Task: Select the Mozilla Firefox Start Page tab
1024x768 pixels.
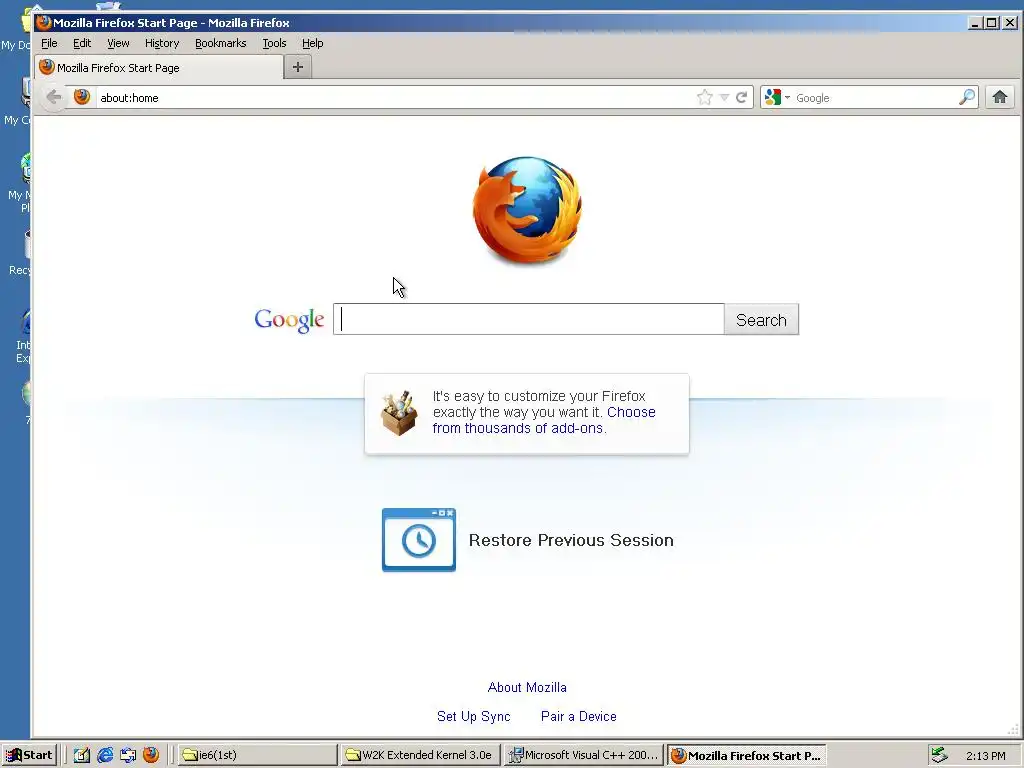Action: [x=159, y=67]
